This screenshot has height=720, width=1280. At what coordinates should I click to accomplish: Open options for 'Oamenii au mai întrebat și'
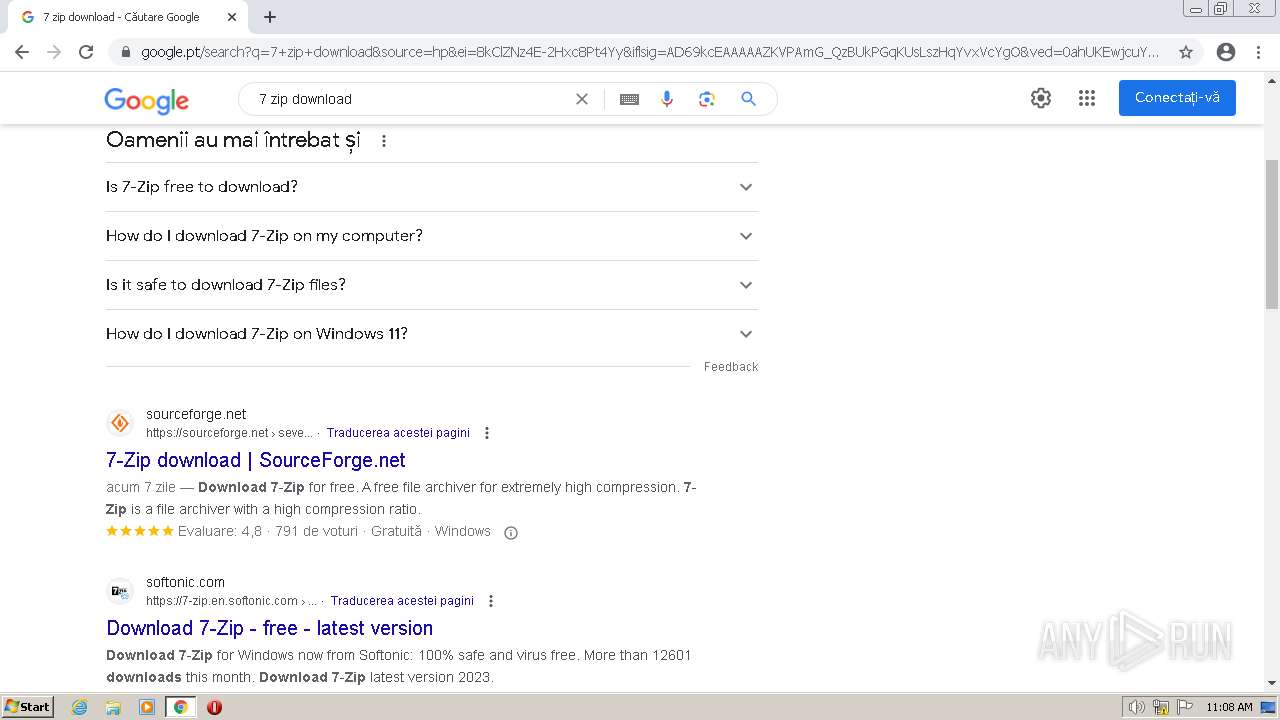pos(384,141)
